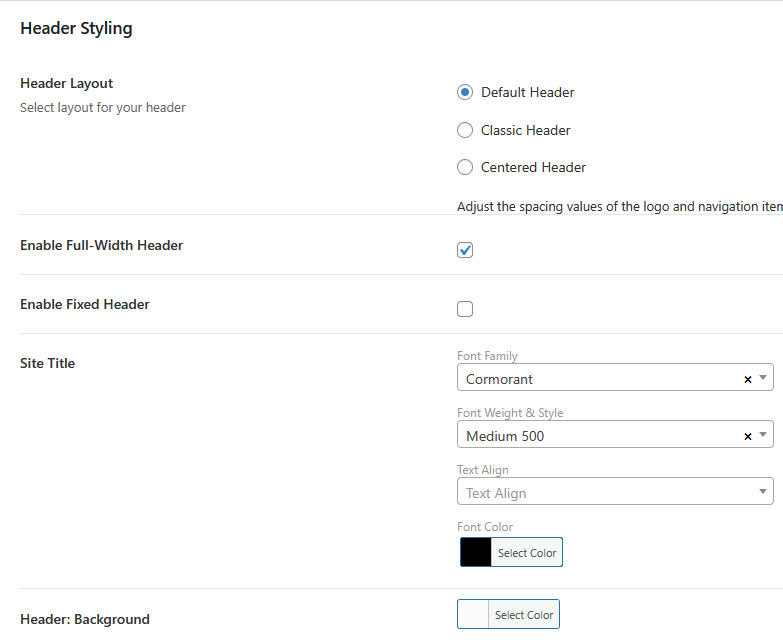Open the Medium 500 font weight select box
The image size is (783, 640).
[600, 435]
